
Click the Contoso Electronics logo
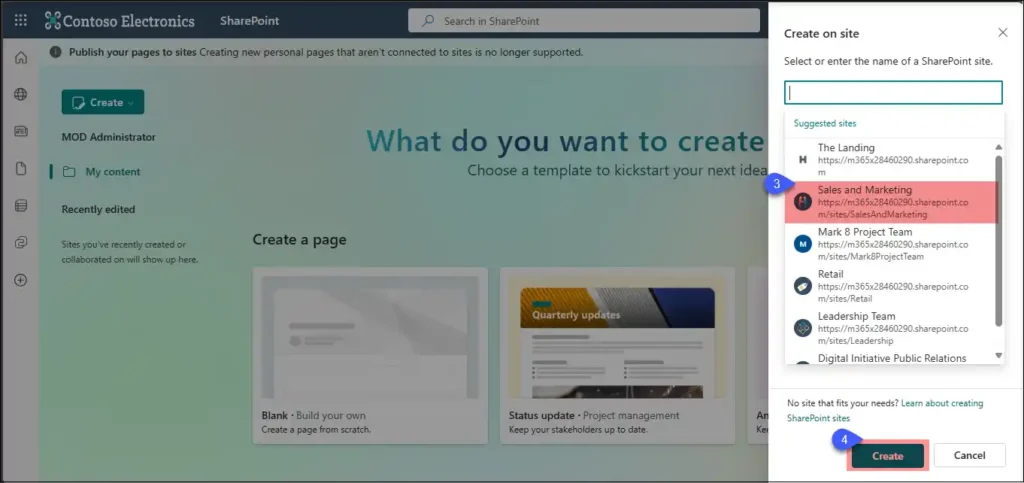(120, 20)
